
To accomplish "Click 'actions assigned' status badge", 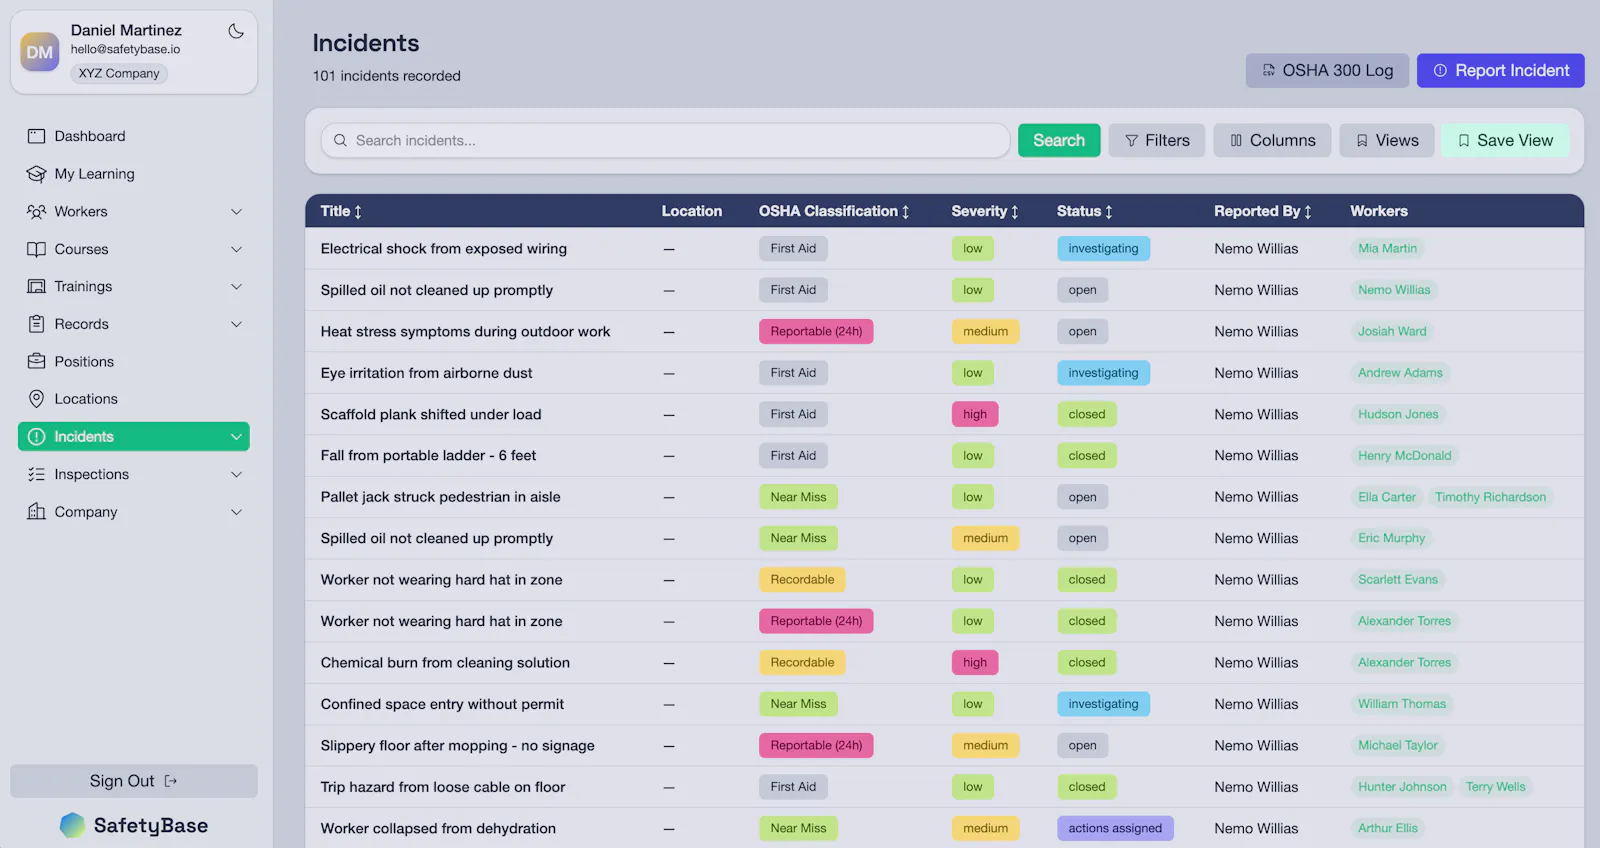I will [x=1115, y=828].
